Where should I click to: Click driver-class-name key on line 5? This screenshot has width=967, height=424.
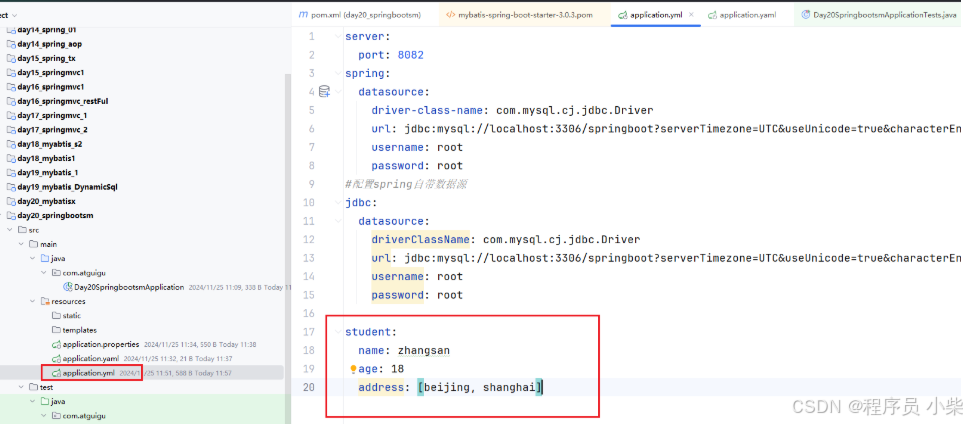coord(425,110)
